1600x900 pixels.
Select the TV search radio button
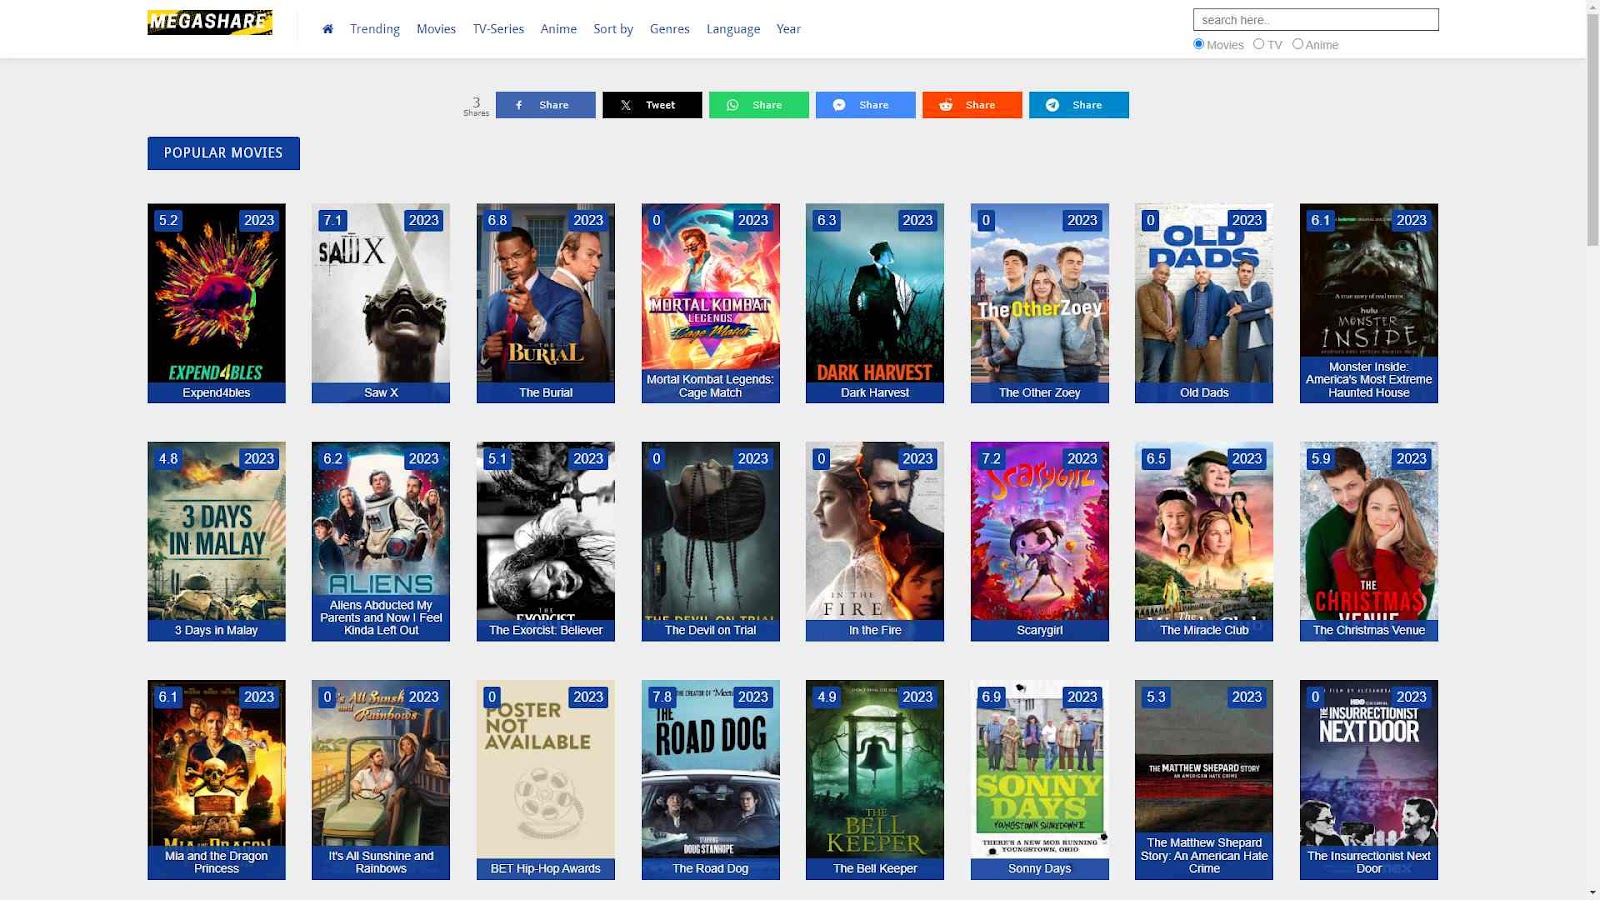click(1258, 44)
